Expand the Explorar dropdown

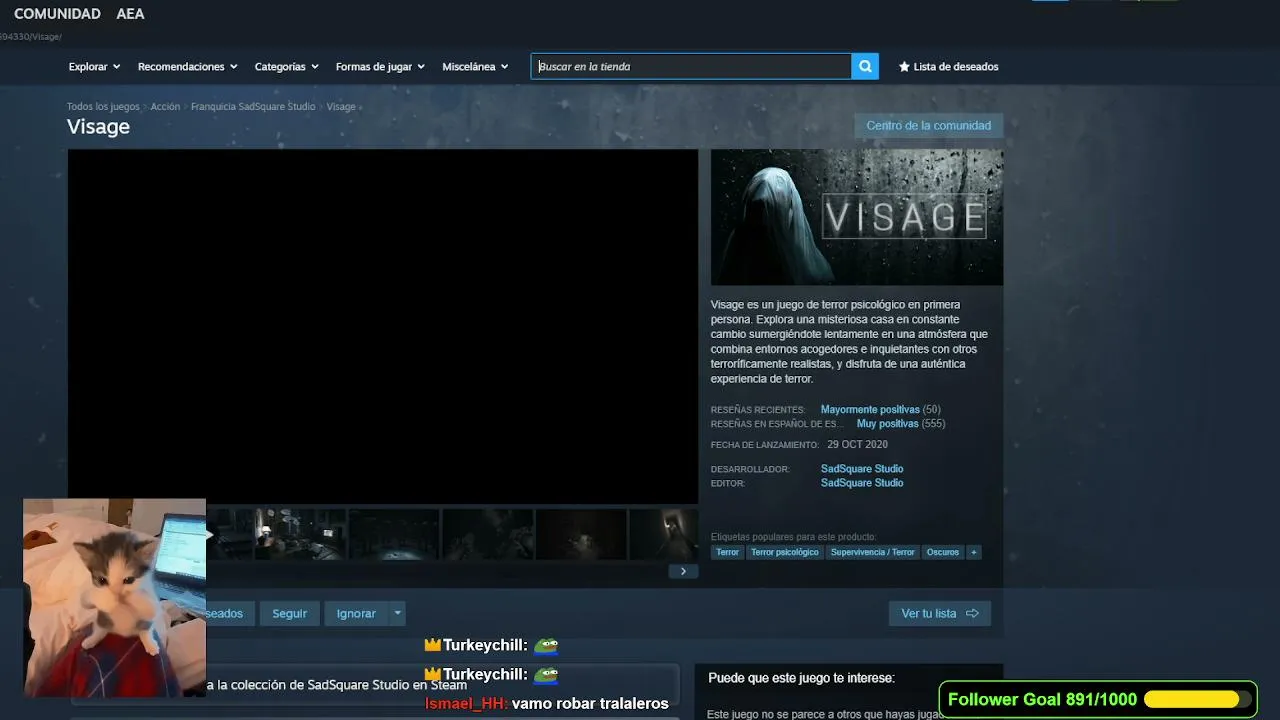point(94,67)
